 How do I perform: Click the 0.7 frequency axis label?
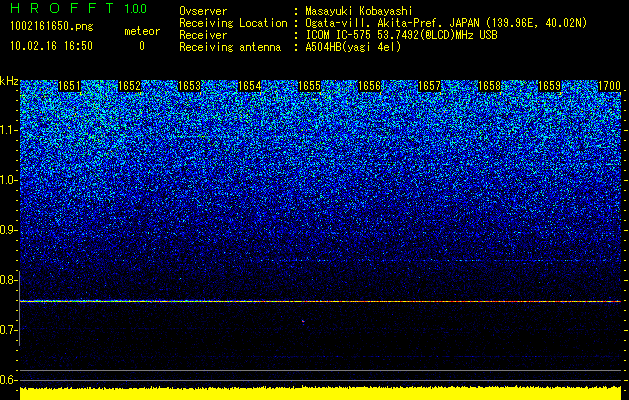(9, 330)
